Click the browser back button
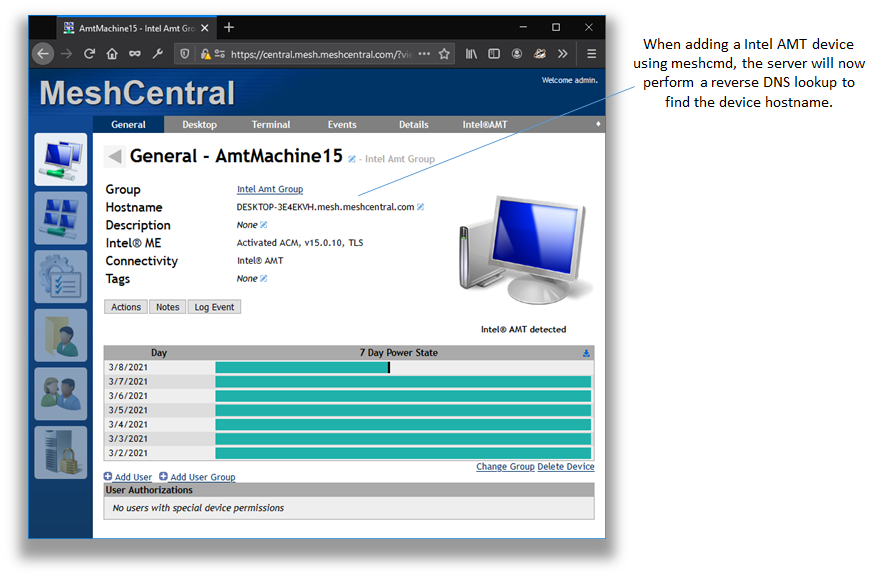 point(43,54)
